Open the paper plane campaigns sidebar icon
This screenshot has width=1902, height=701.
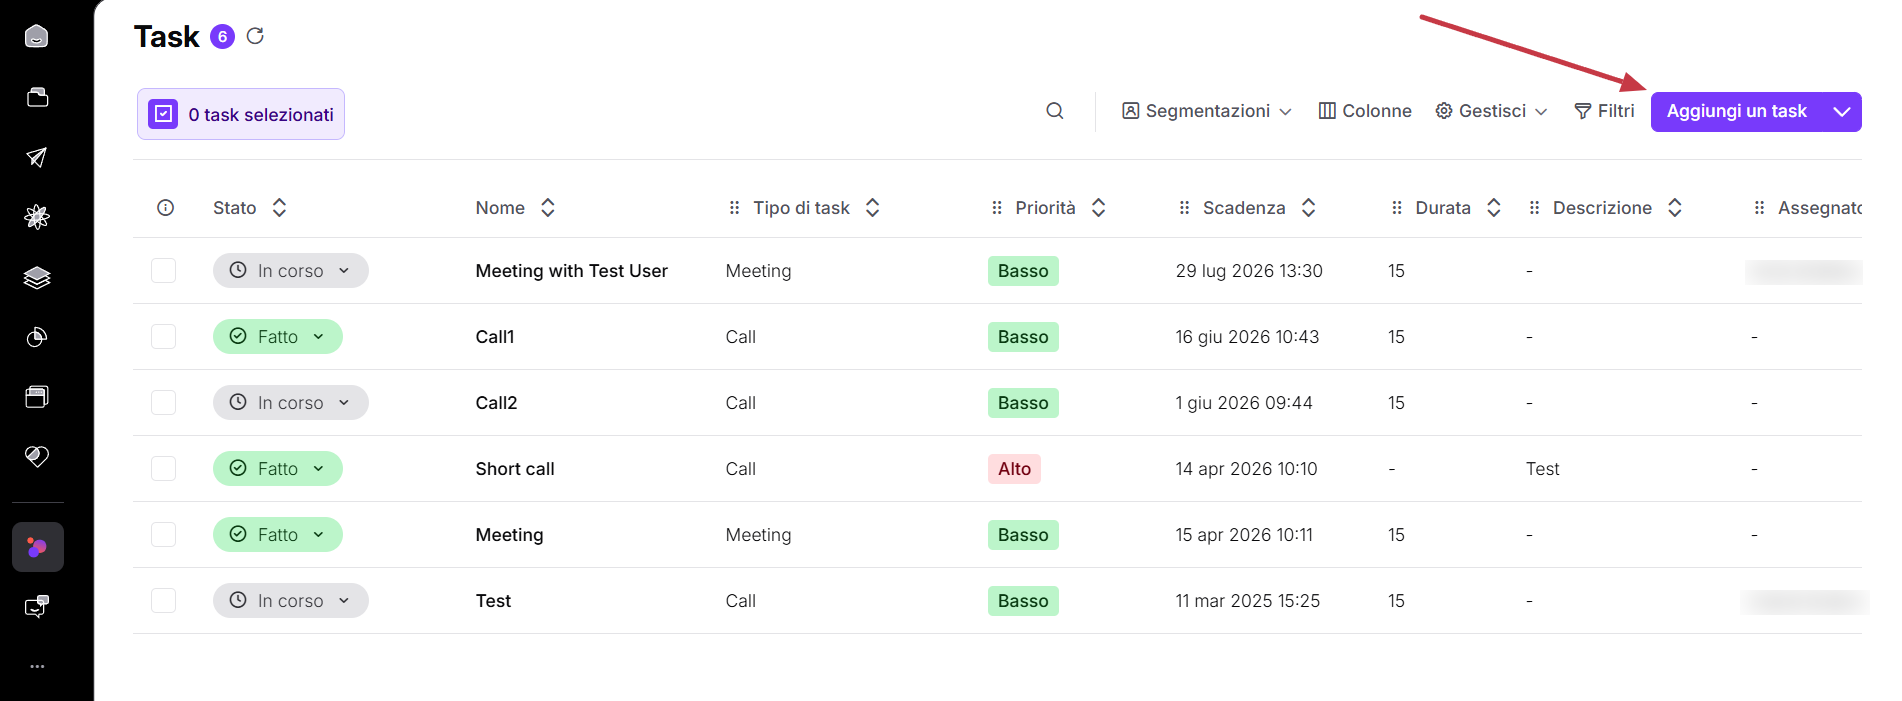click(x=37, y=157)
